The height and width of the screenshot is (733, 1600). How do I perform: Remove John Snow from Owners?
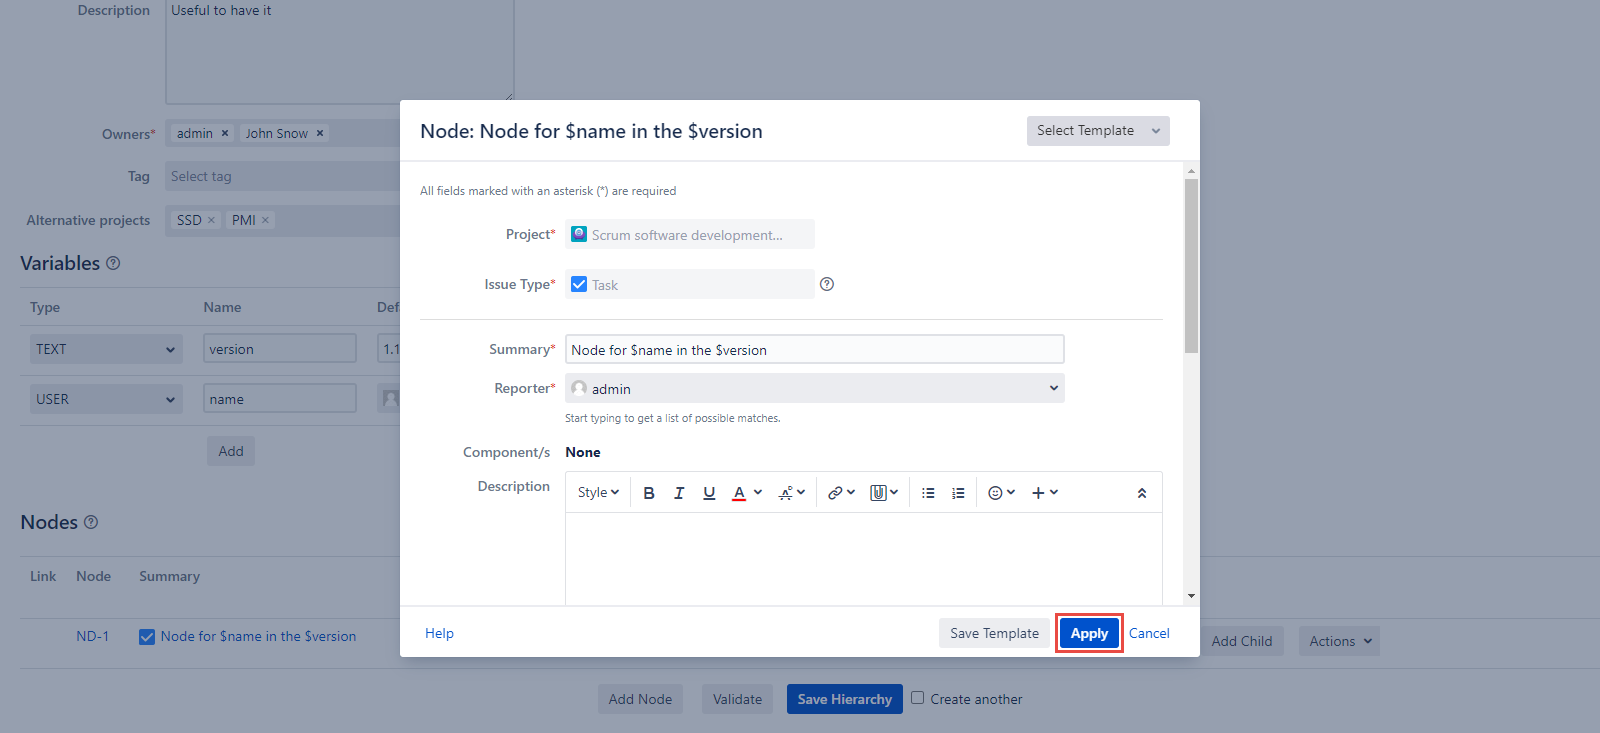coord(320,133)
